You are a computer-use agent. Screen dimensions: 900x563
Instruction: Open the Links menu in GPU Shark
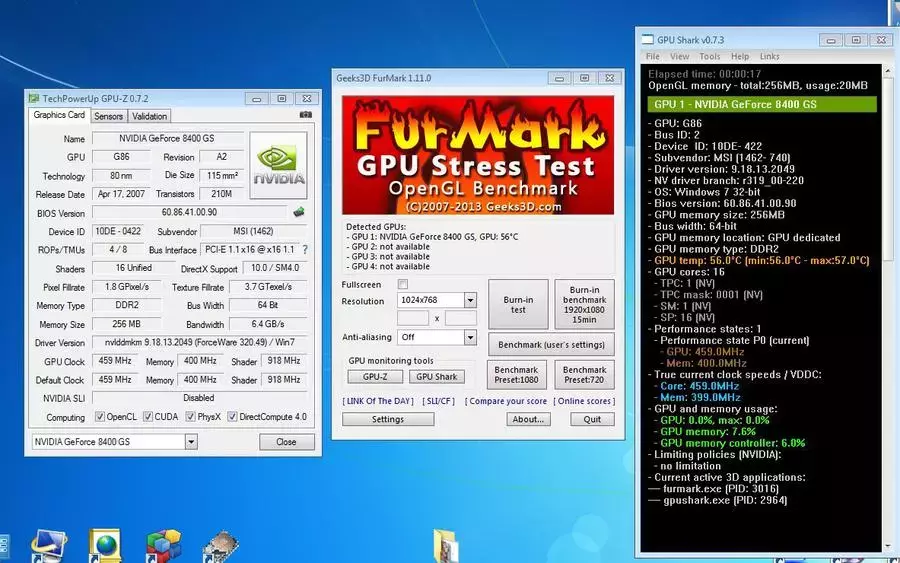(770, 56)
